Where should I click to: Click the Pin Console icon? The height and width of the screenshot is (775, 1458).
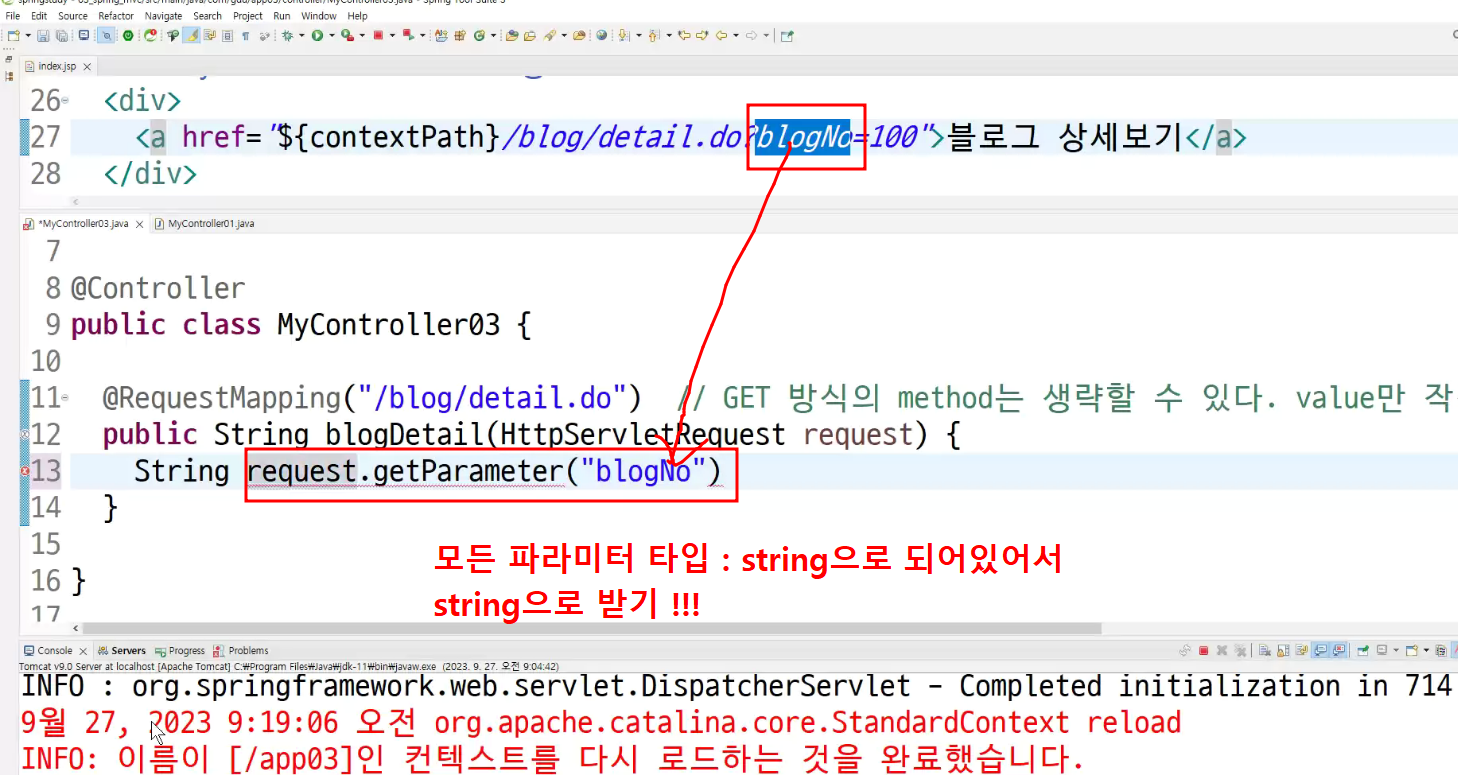[1363, 650]
